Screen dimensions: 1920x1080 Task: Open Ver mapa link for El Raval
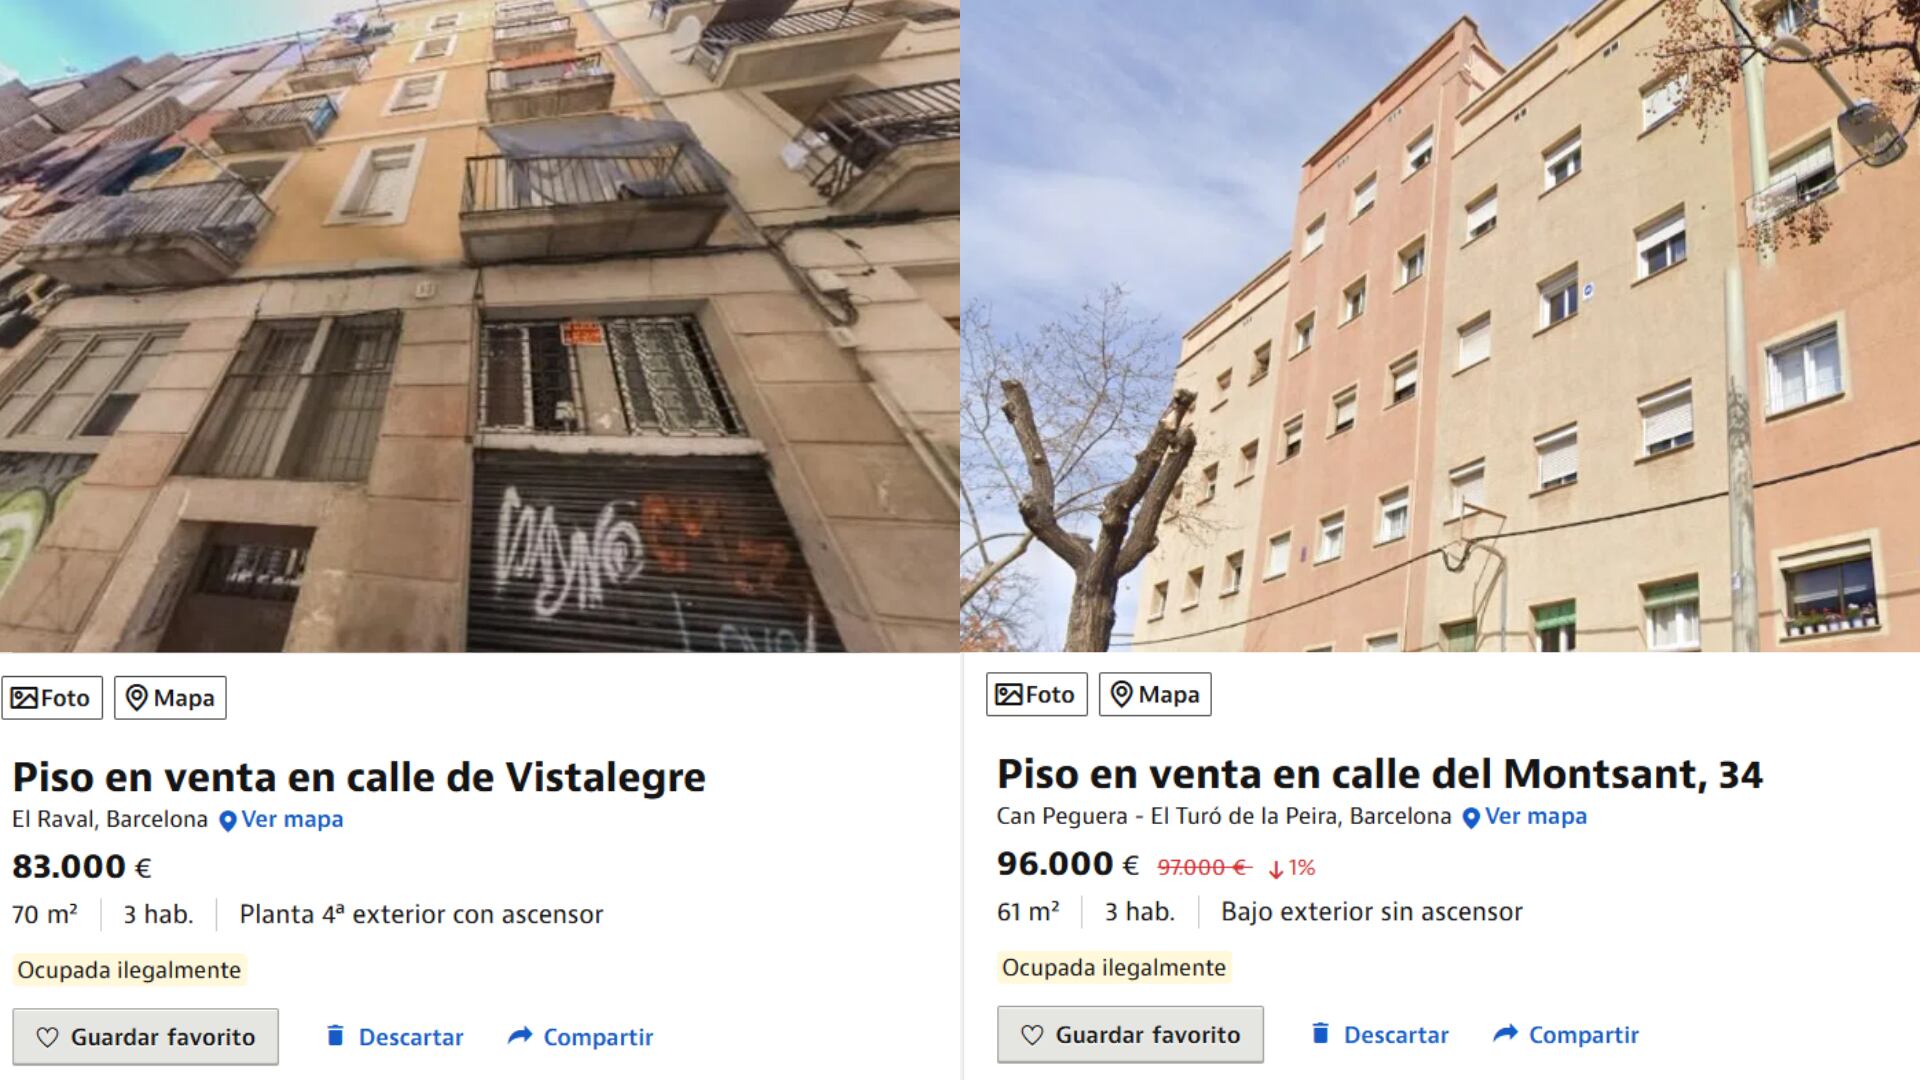point(292,819)
